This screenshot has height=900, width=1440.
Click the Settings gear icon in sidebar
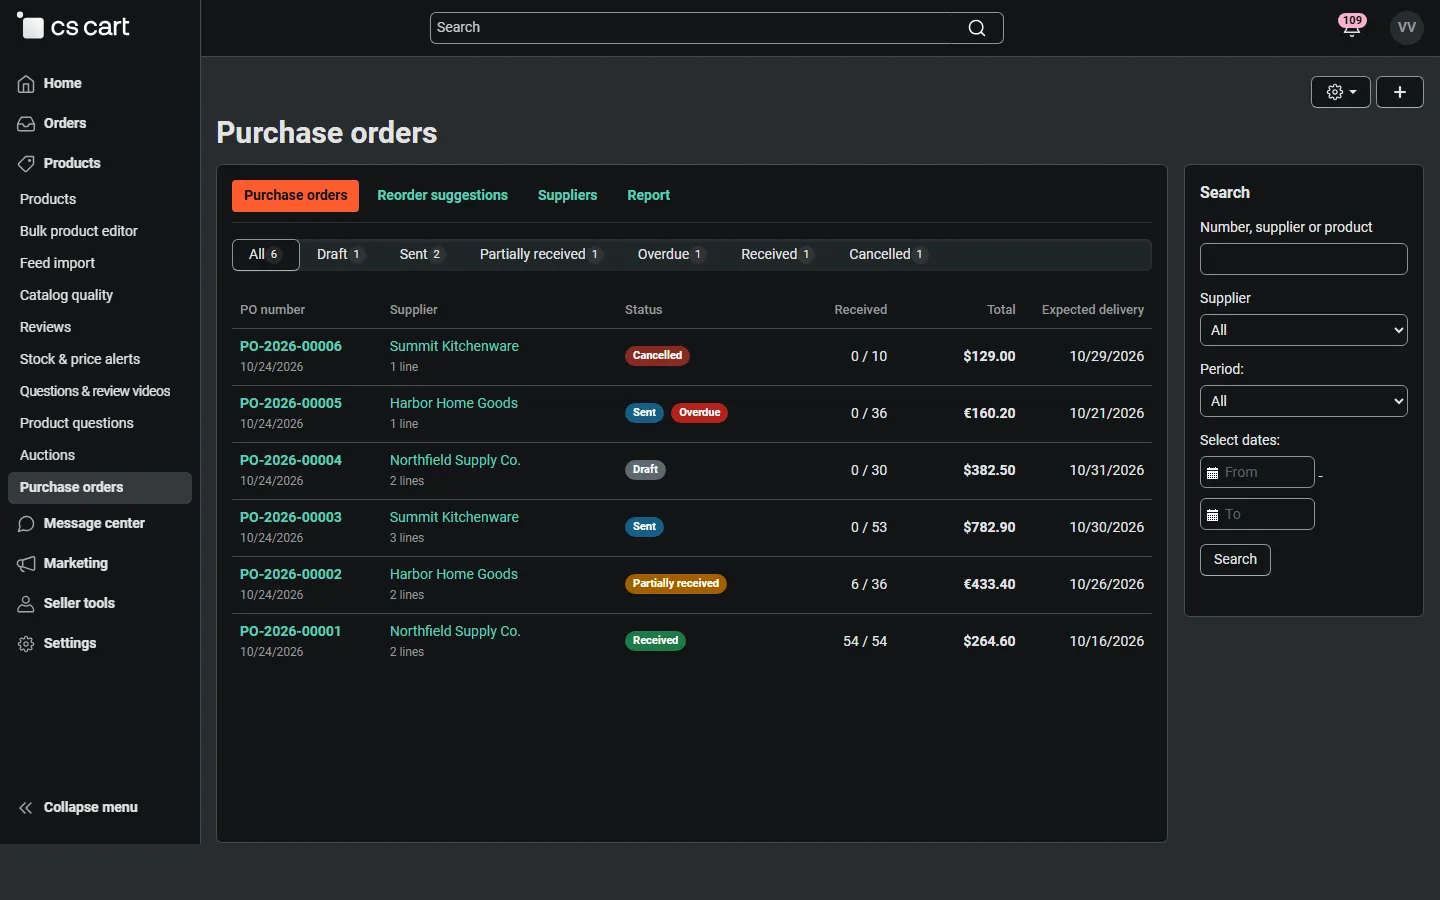click(x=26, y=644)
